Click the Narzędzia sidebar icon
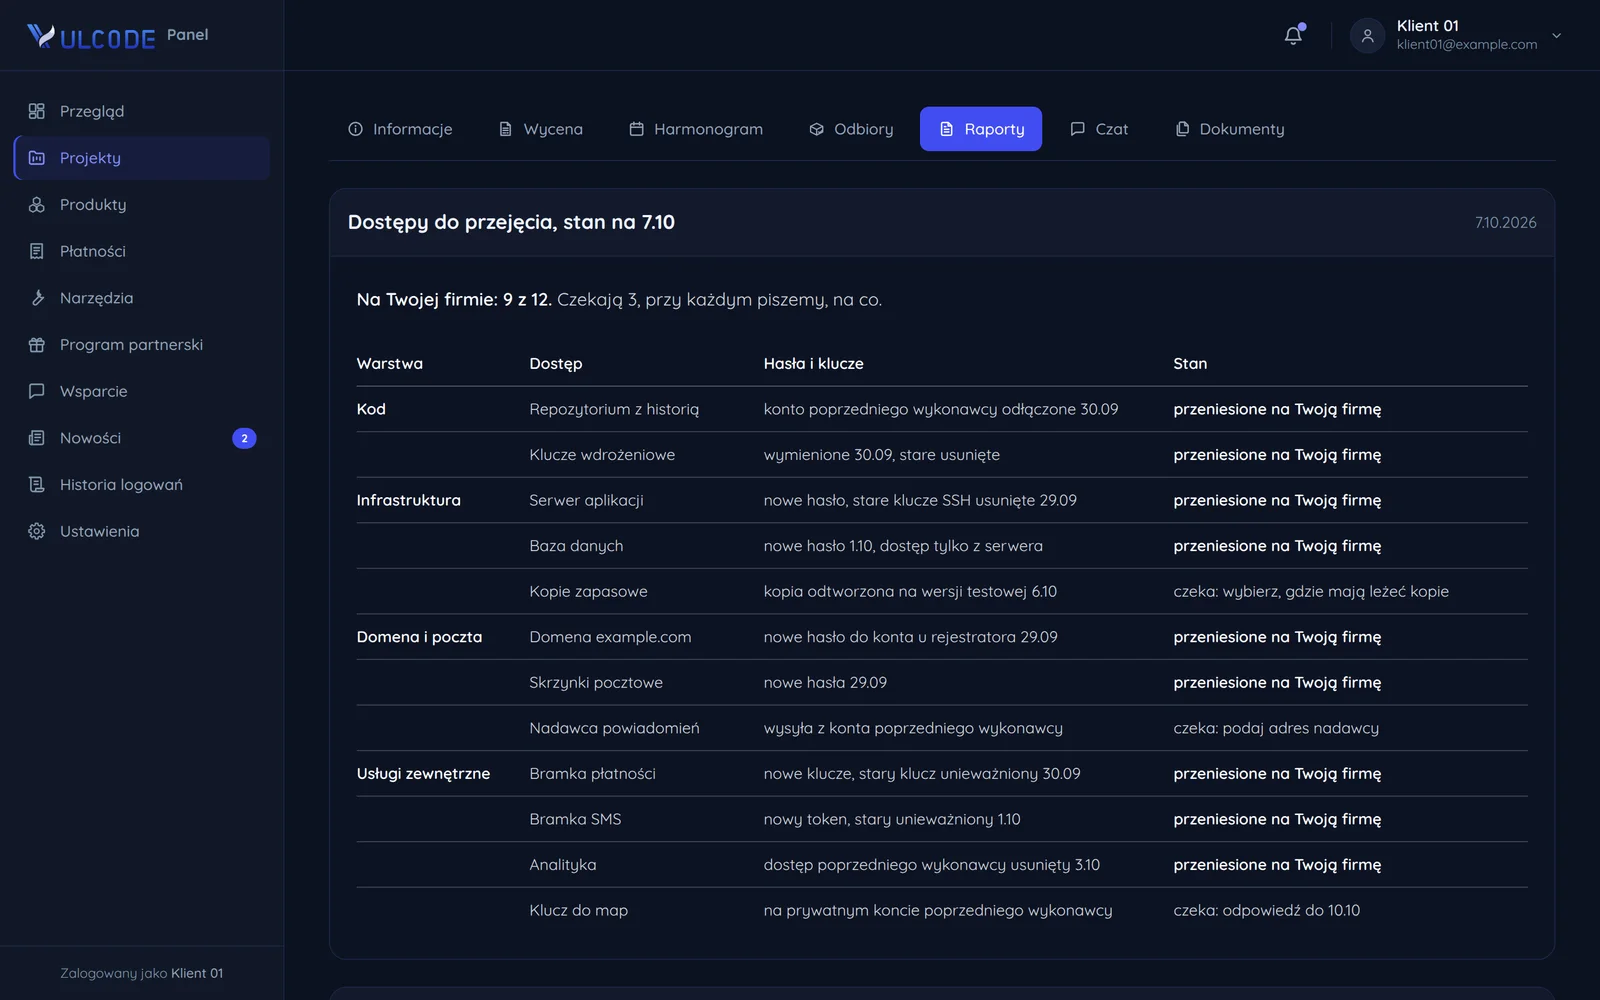 [37, 298]
